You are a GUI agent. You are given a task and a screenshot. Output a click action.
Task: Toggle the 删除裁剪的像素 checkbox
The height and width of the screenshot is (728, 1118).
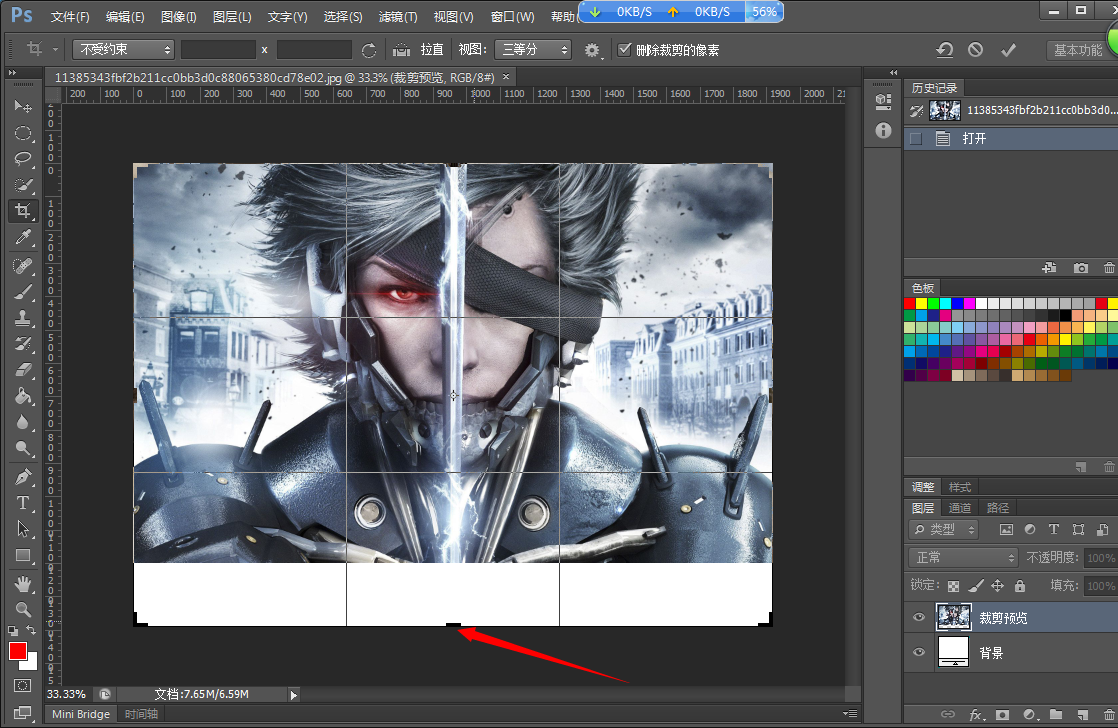point(625,49)
